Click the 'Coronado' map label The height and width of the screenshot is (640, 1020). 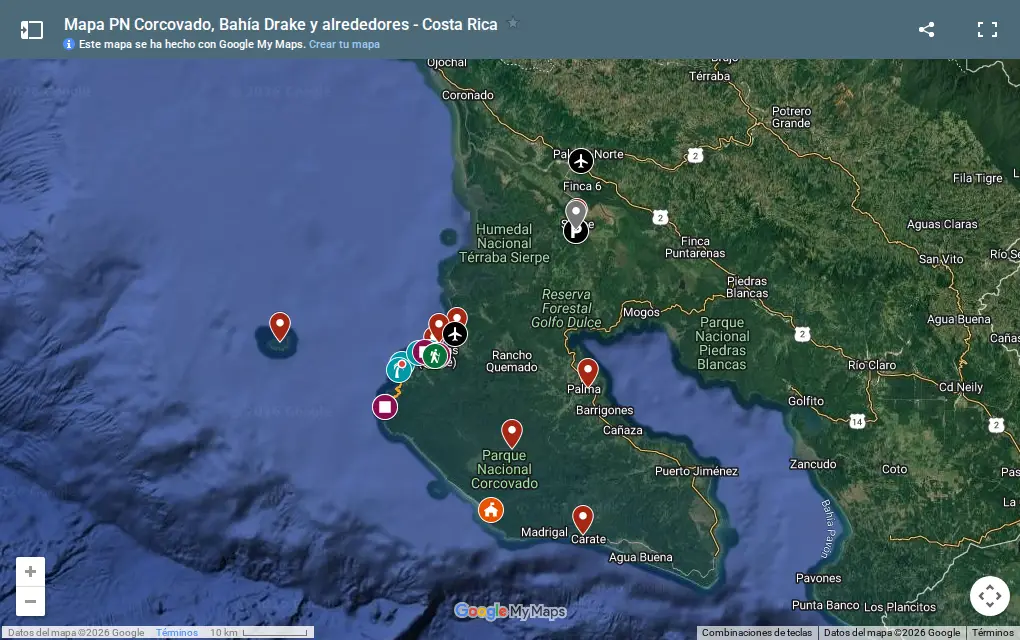[x=468, y=95]
